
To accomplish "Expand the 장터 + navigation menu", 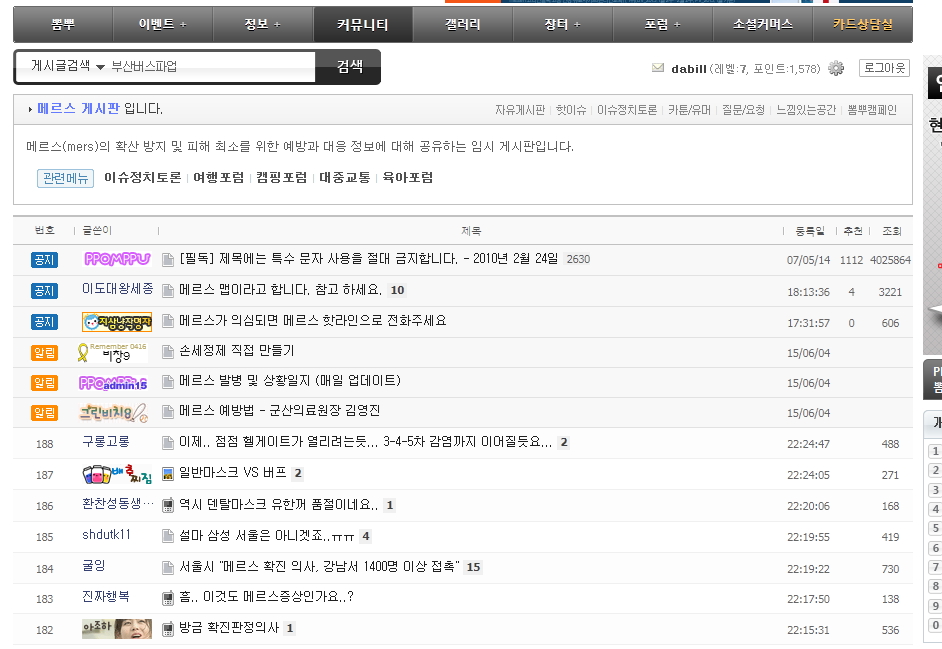I will [x=562, y=24].
